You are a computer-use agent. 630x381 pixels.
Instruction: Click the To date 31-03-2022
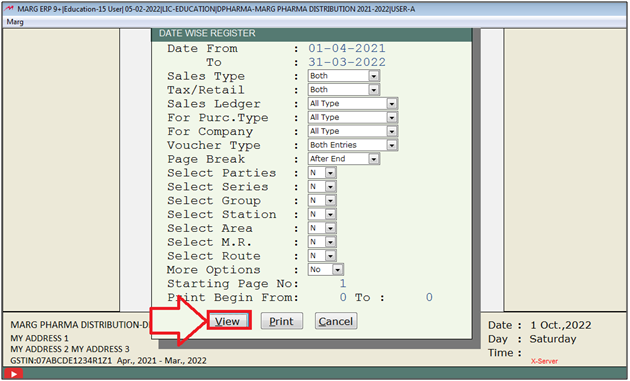[347, 62]
